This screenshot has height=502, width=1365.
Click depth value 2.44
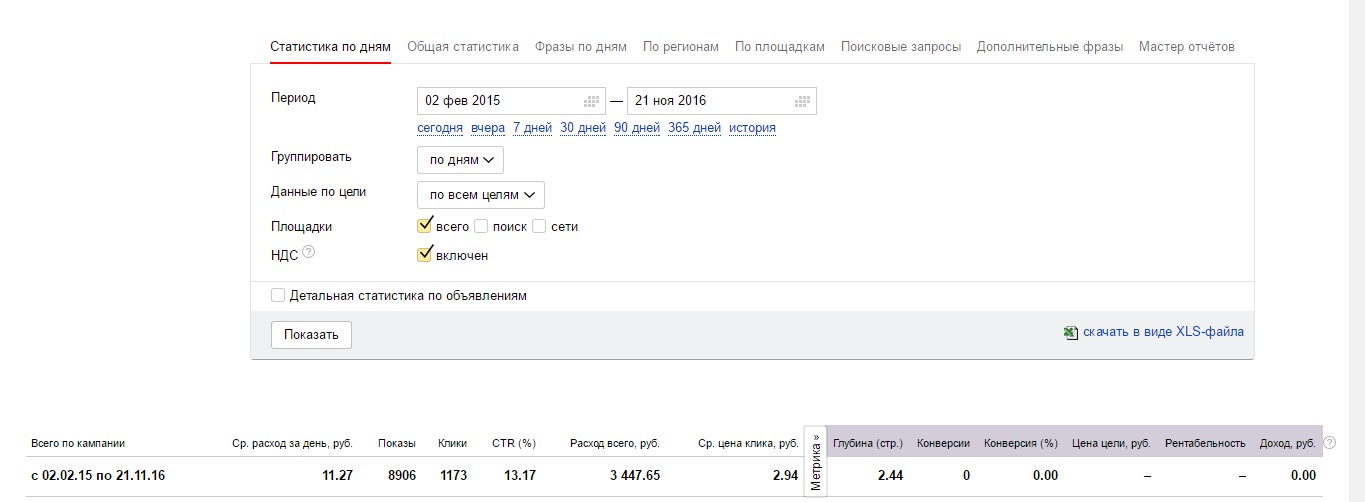point(891,476)
